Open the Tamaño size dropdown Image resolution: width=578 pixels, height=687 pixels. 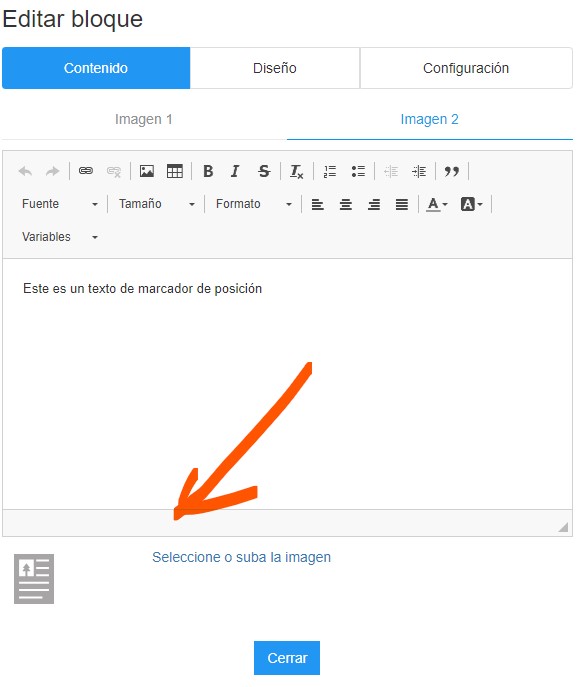point(157,204)
